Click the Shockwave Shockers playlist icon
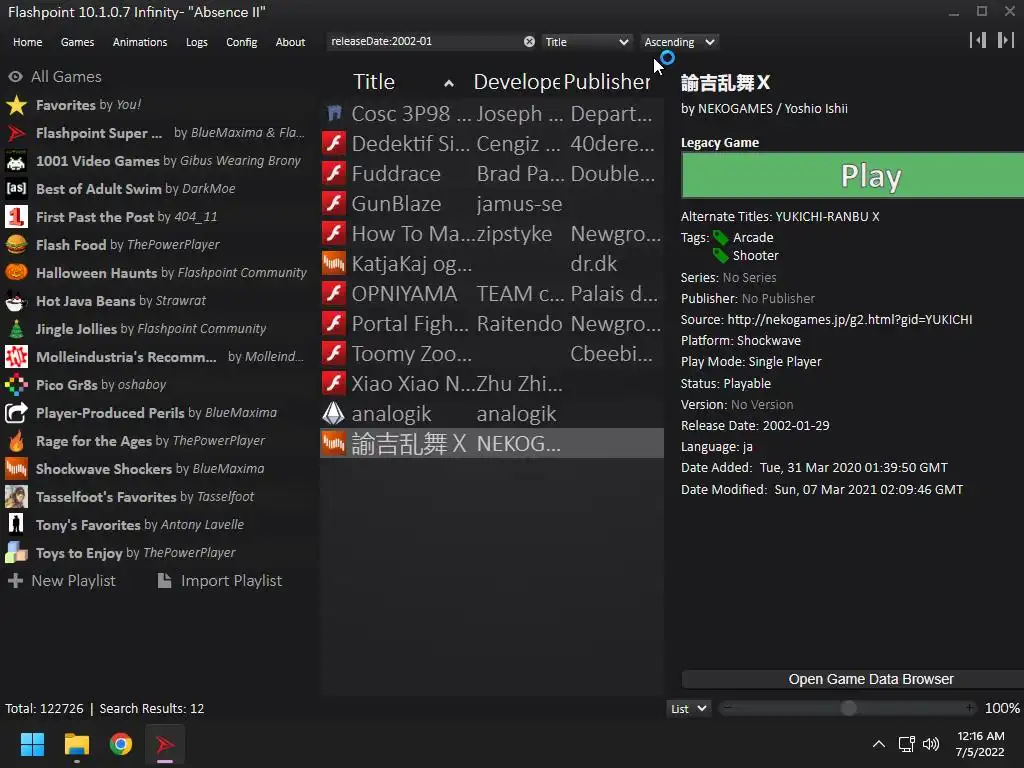 click(x=16, y=469)
